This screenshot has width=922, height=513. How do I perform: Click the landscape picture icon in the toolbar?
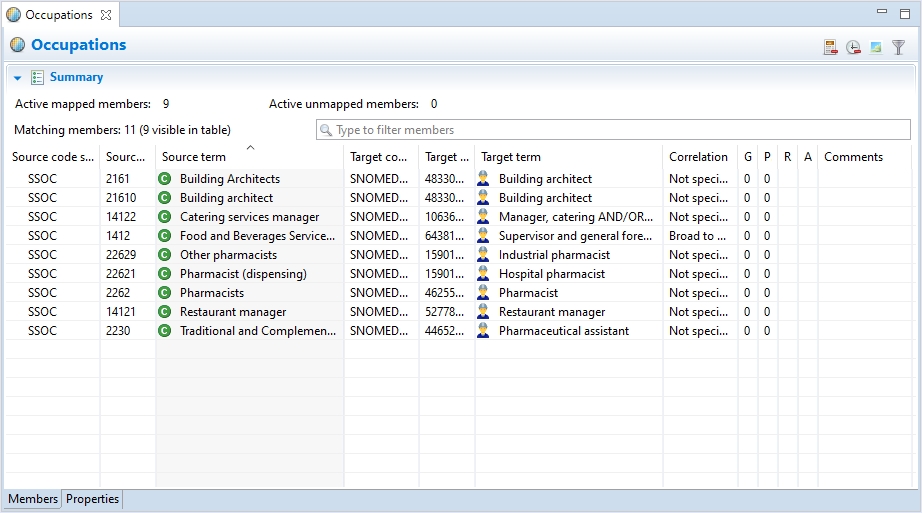click(876, 47)
